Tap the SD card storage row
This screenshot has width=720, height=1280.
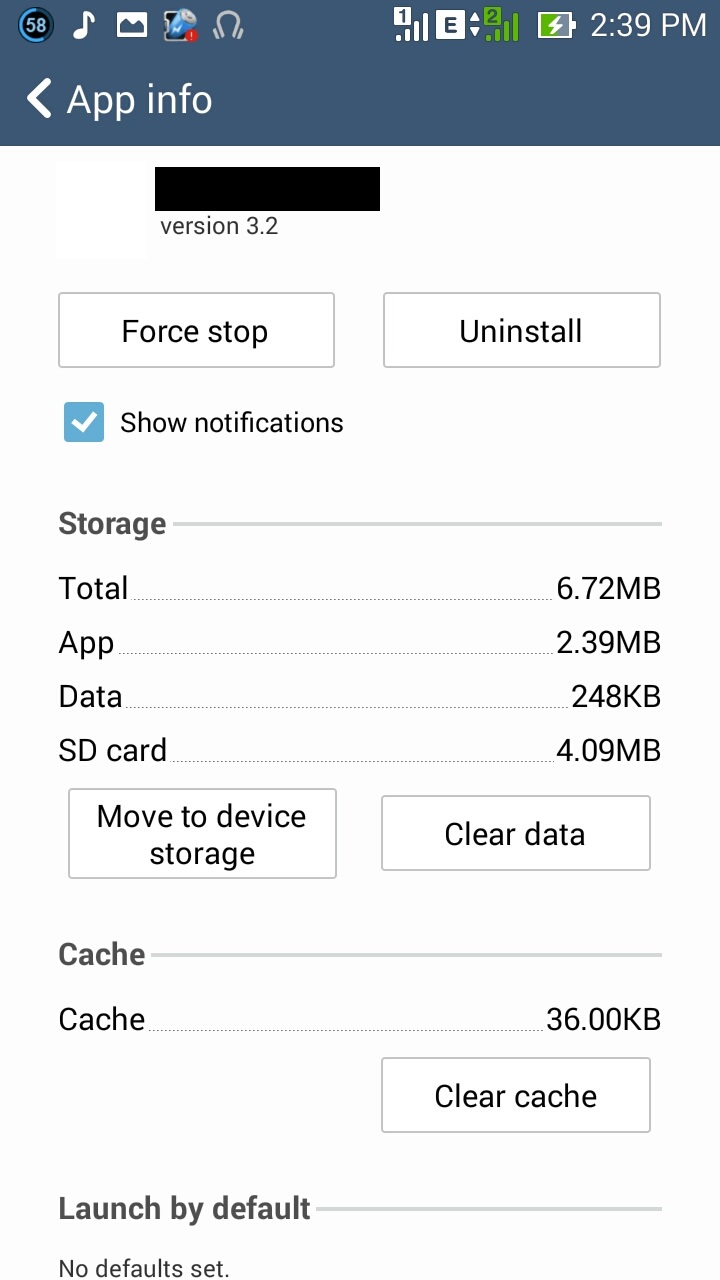(x=360, y=750)
